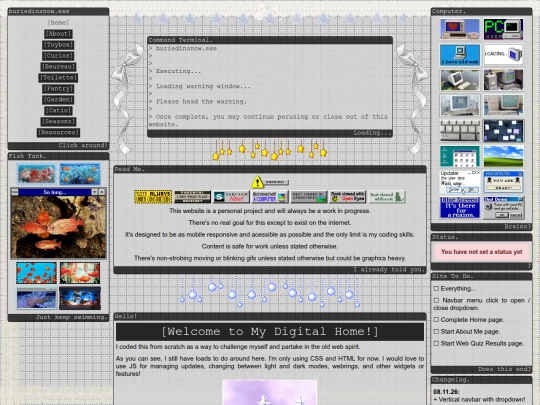Viewport: 540px width, 405px height.
Task: Click 'Best viewed with open eyes' badge
Action: tap(347, 197)
